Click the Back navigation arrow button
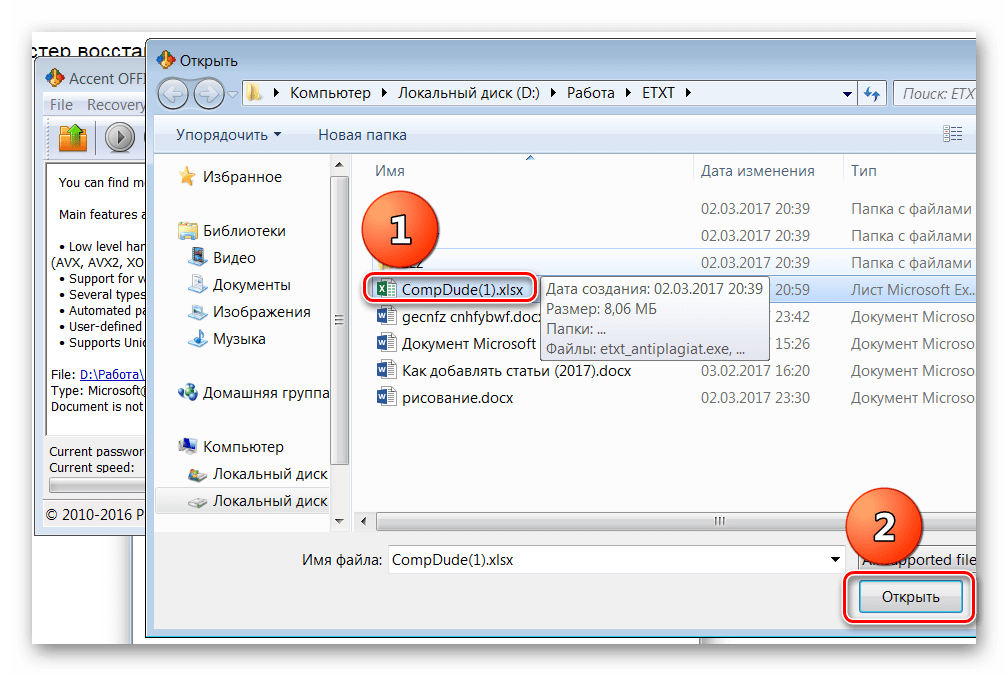 point(173,94)
